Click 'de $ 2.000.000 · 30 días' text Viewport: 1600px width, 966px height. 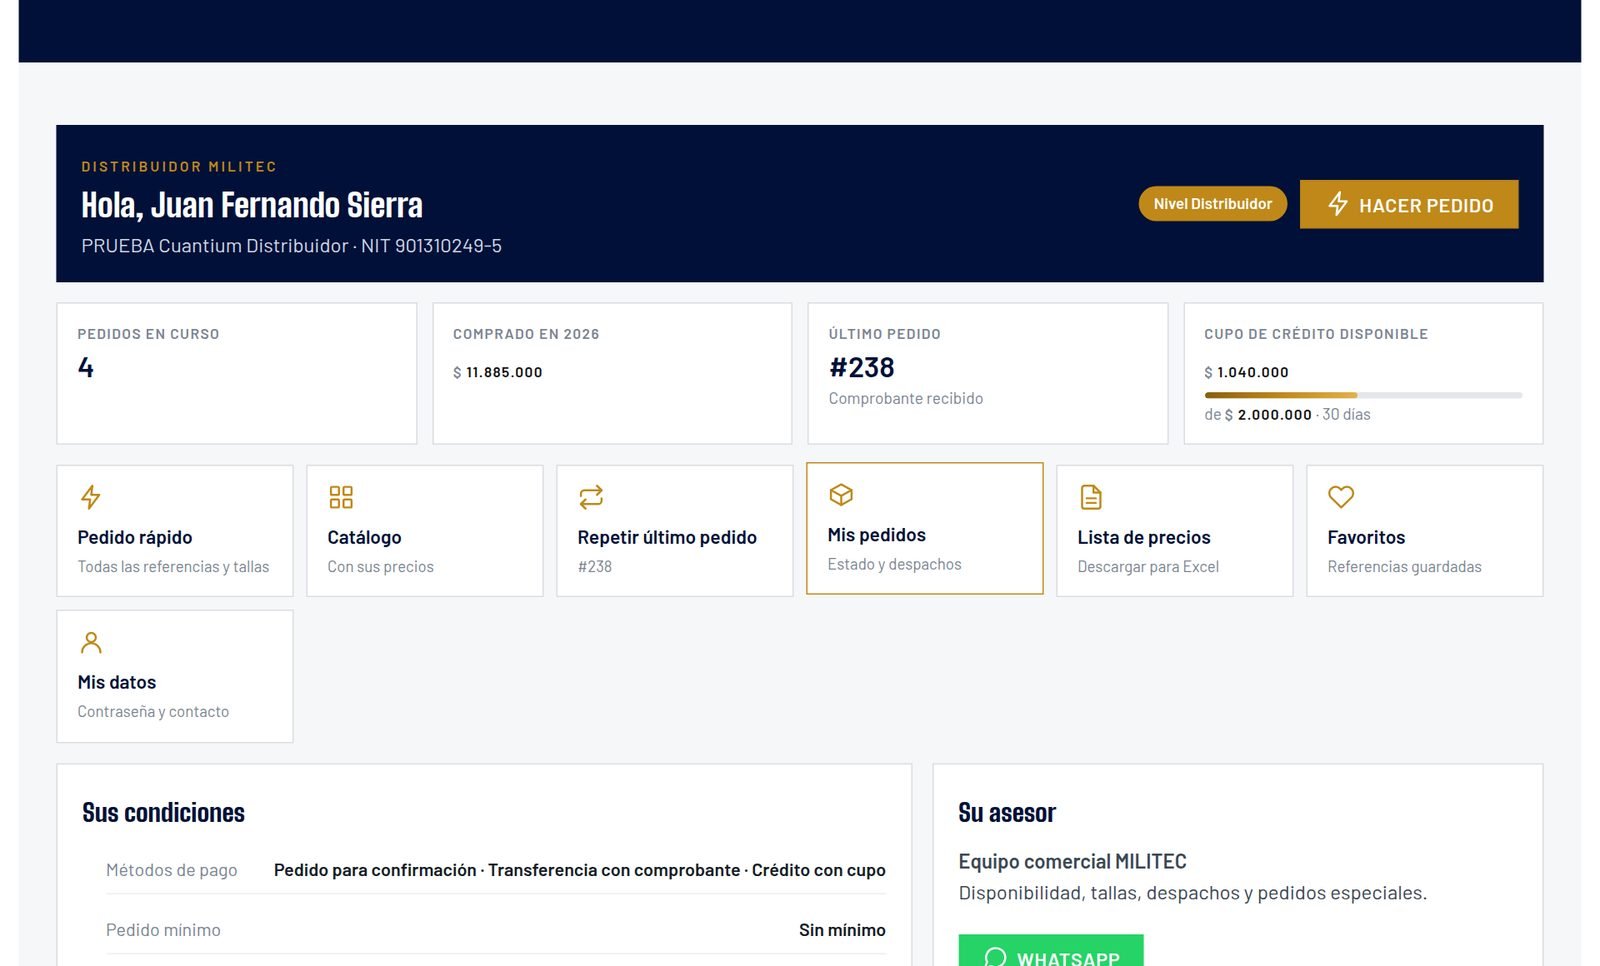(x=1287, y=414)
